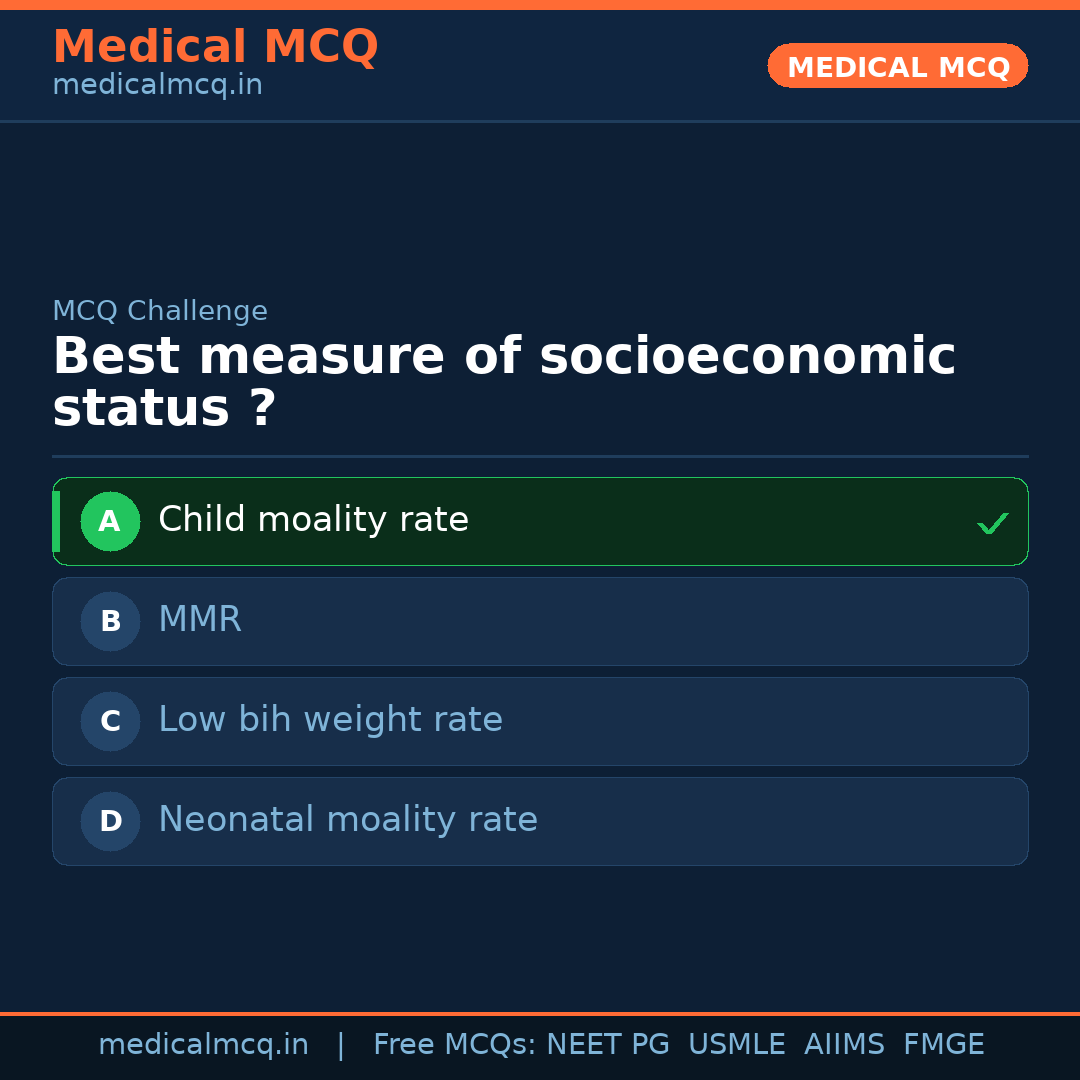Select "Neonatal moality rate" as the answer
Image resolution: width=1080 pixels, height=1080 pixels.
[348, 820]
